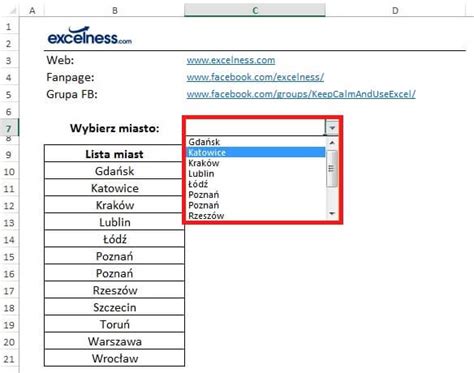Click the 'Web:' label
This screenshot has height=373, width=474.
(60, 60)
